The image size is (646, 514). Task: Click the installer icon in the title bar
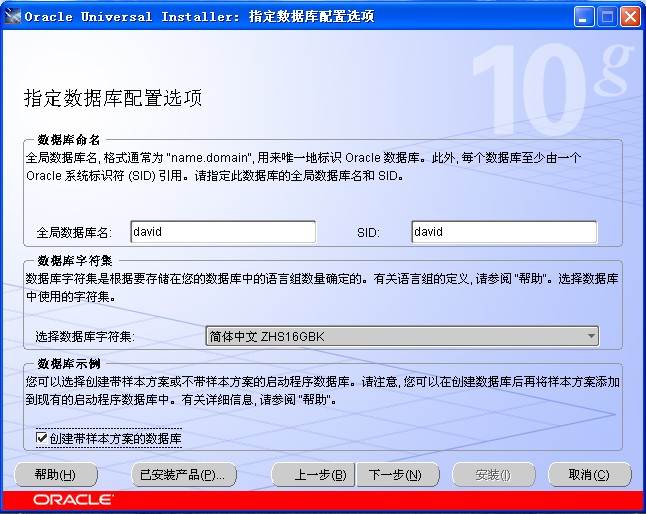pyautogui.click(x=12, y=16)
